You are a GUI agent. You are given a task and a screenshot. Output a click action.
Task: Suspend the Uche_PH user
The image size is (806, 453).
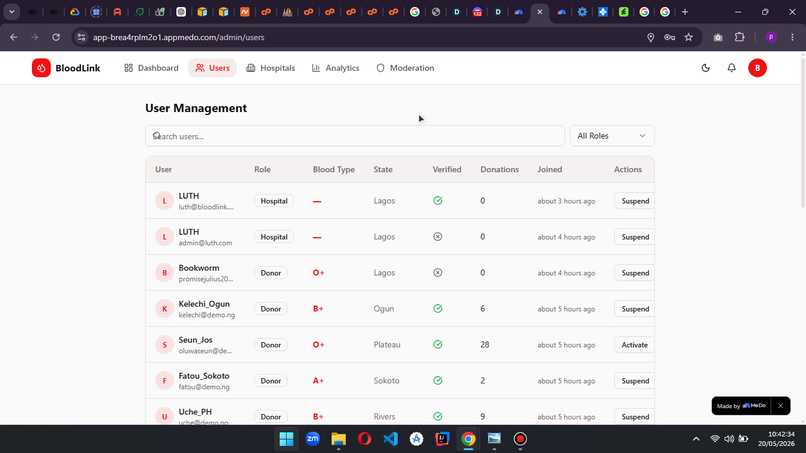tap(635, 417)
